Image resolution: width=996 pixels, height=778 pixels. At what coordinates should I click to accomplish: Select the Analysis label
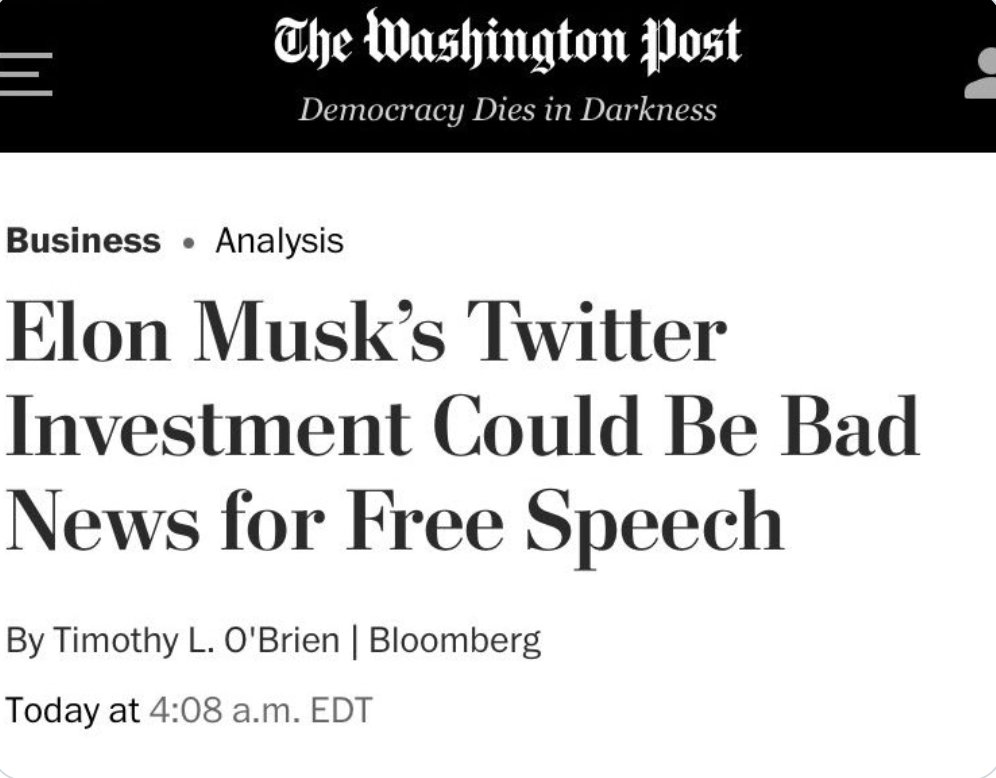tap(279, 242)
